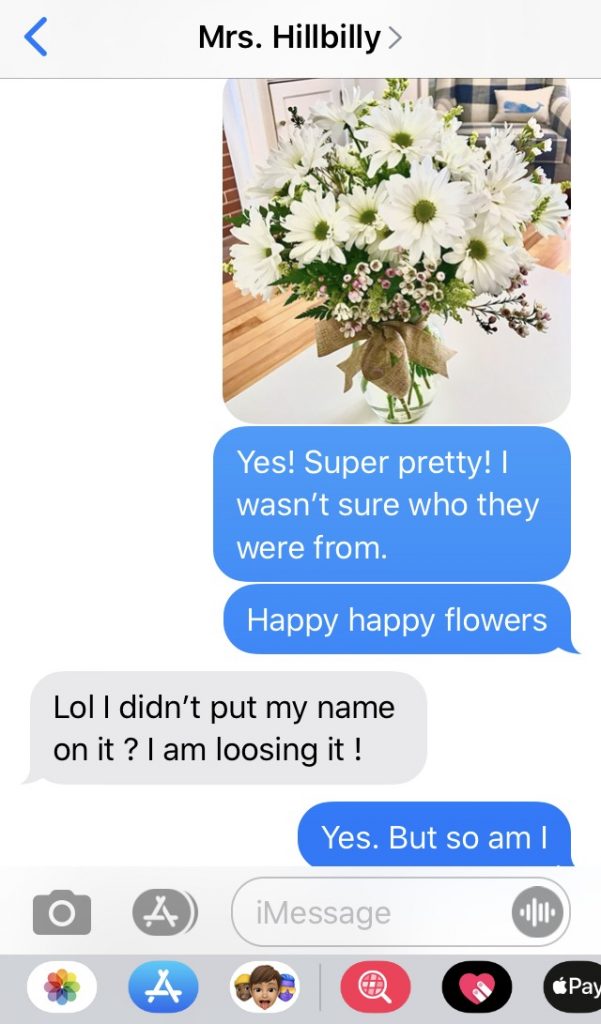Image resolution: width=601 pixels, height=1024 pixels.
Task: Open the Photos app in drawer
Action: 62,986
